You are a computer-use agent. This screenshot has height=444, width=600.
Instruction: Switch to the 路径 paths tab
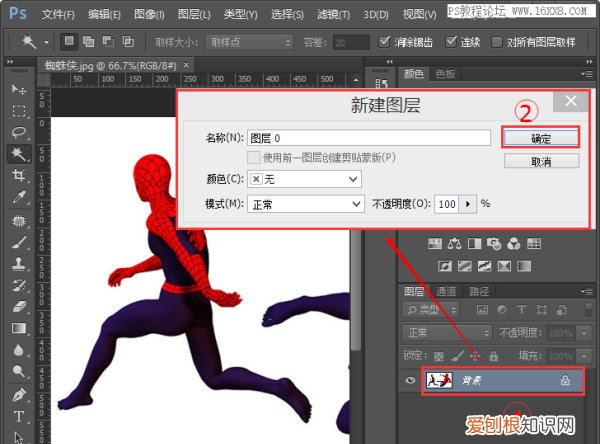(479, 292)
